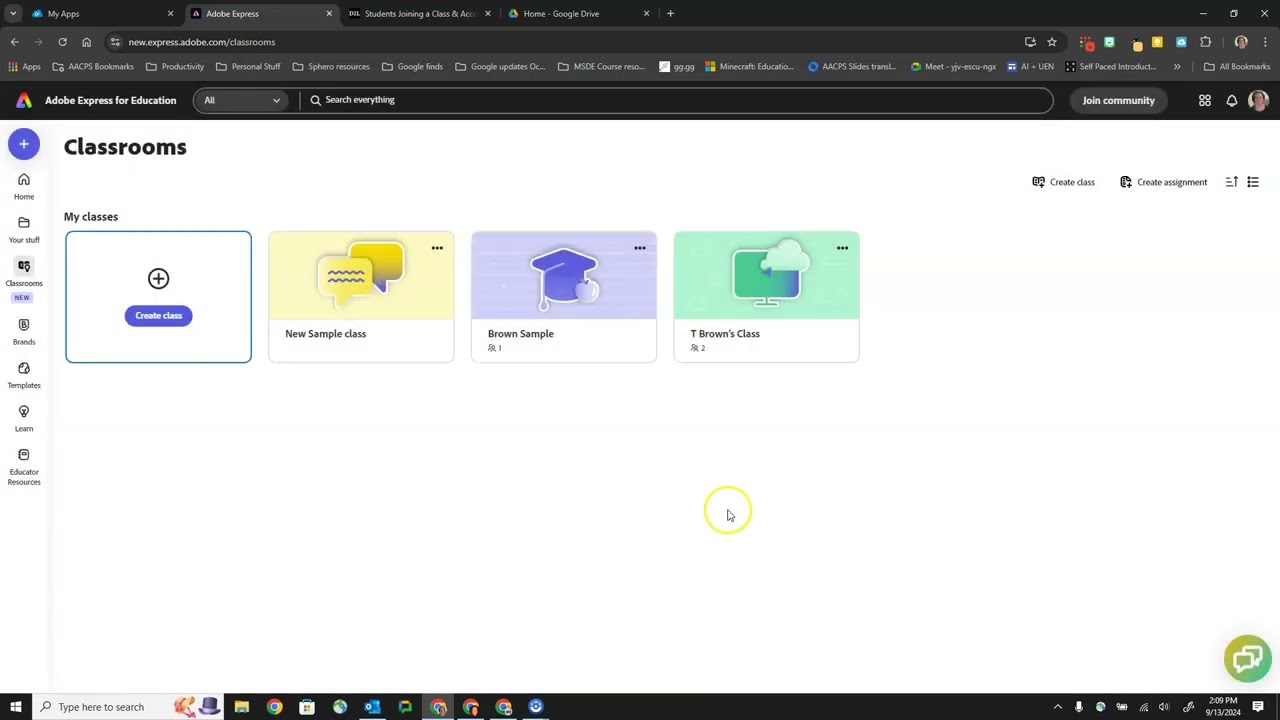Go back in browser history

click(14, 42)
